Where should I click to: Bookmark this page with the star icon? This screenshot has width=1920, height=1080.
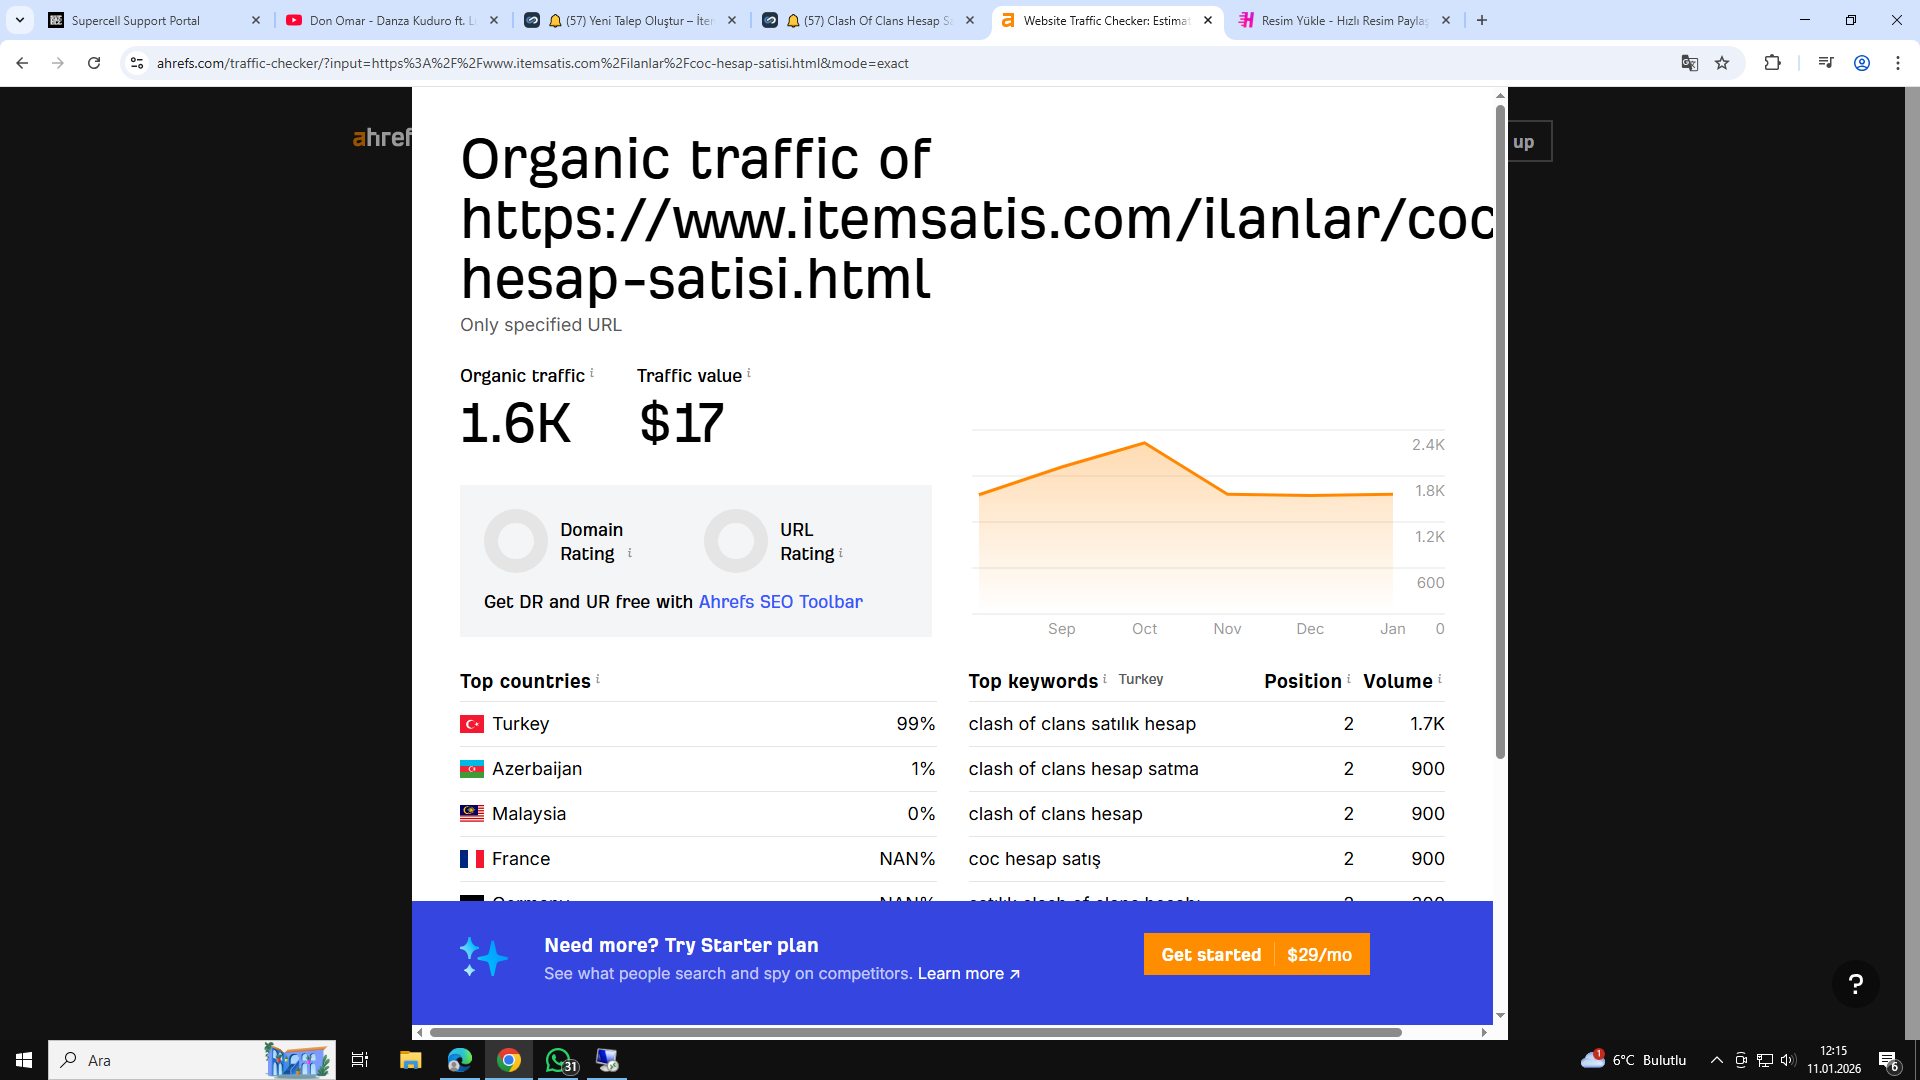click(1722, 63)
